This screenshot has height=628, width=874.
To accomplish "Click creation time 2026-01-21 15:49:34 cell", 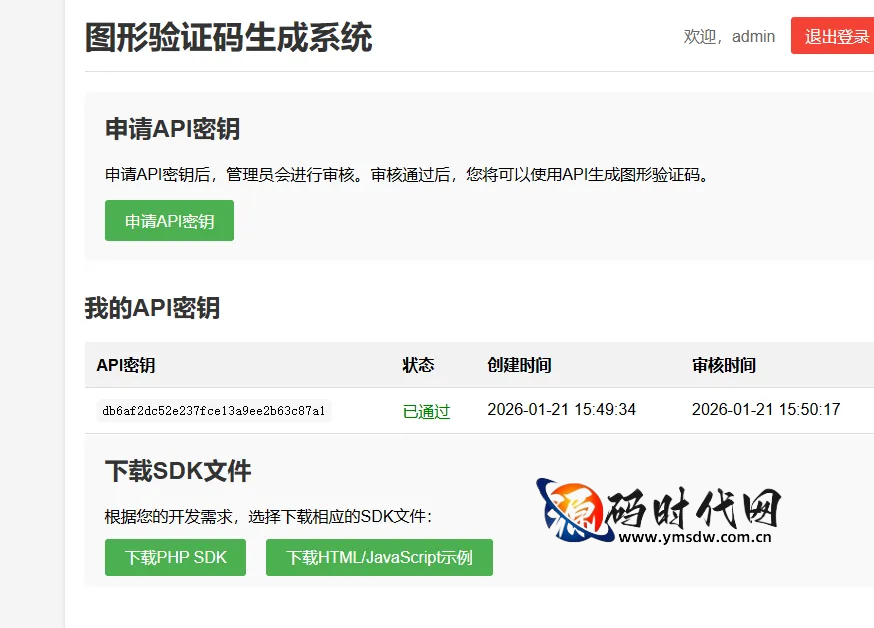I will (x=561, y=410).
